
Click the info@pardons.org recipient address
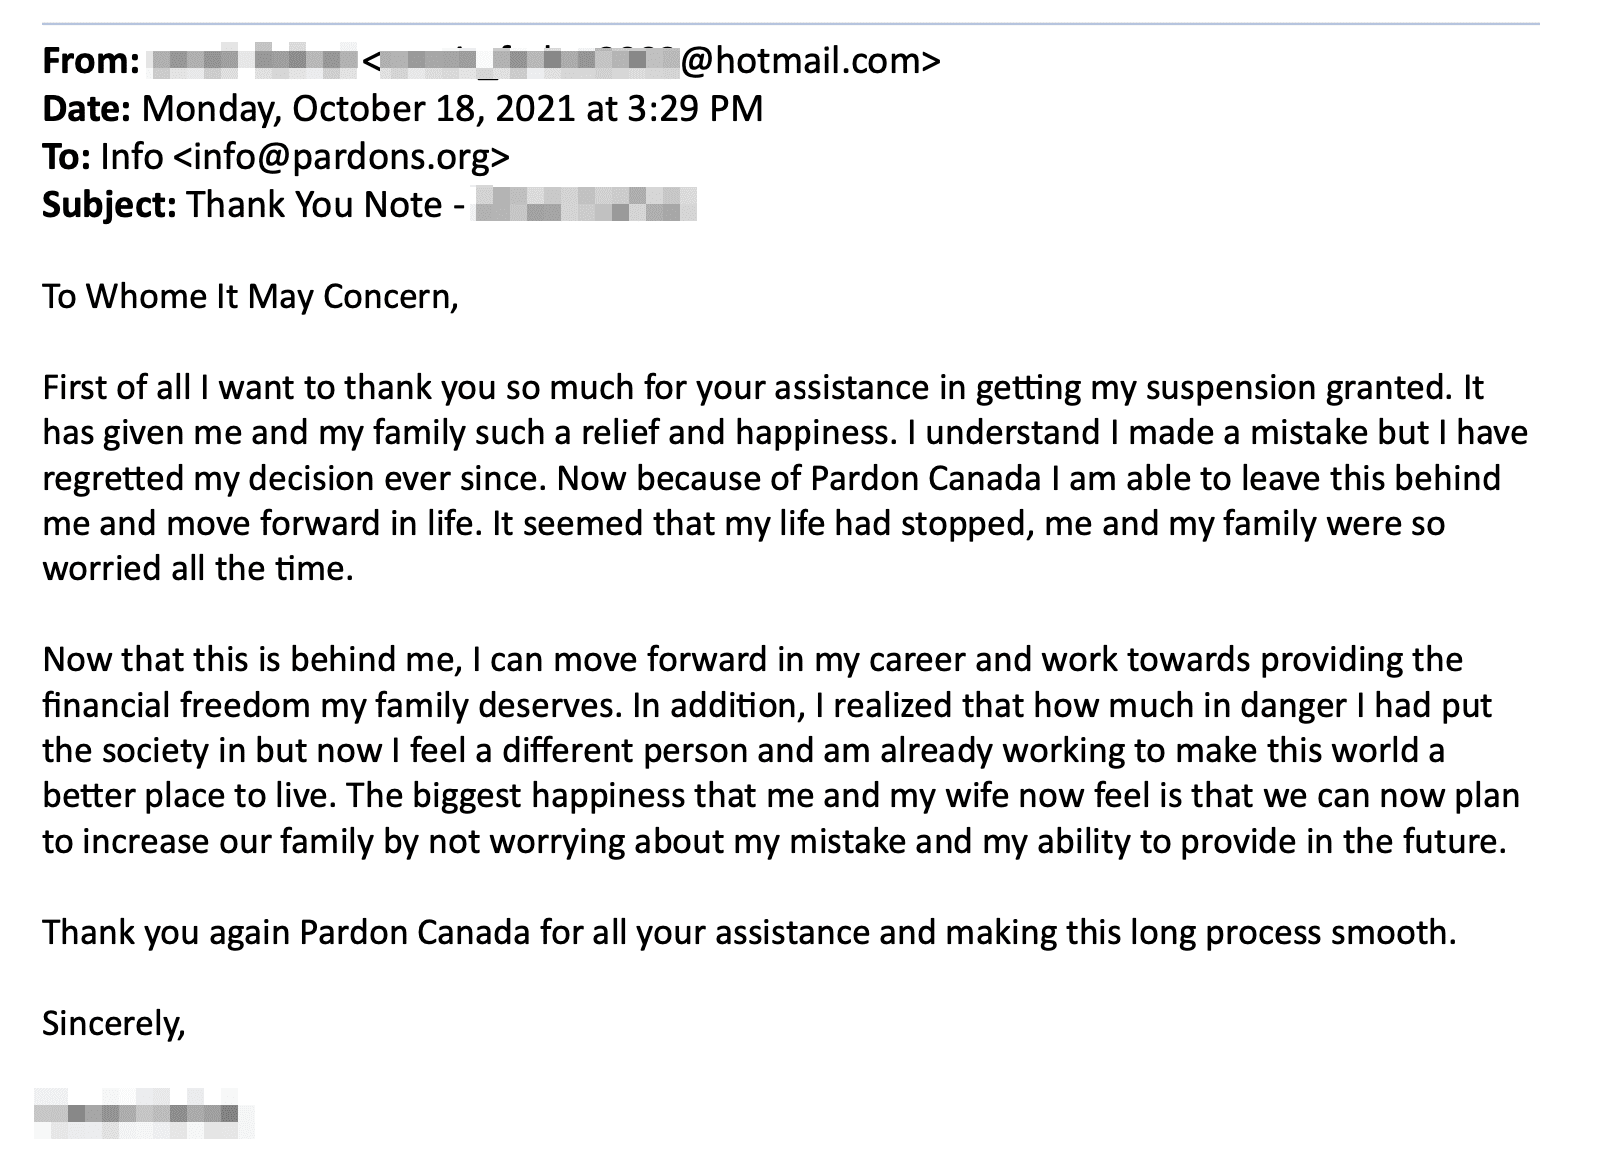click(x=341, y=157)
